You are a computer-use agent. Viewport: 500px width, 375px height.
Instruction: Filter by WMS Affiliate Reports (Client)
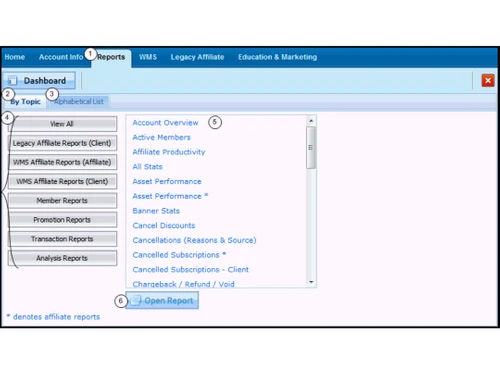coord(62,181)
